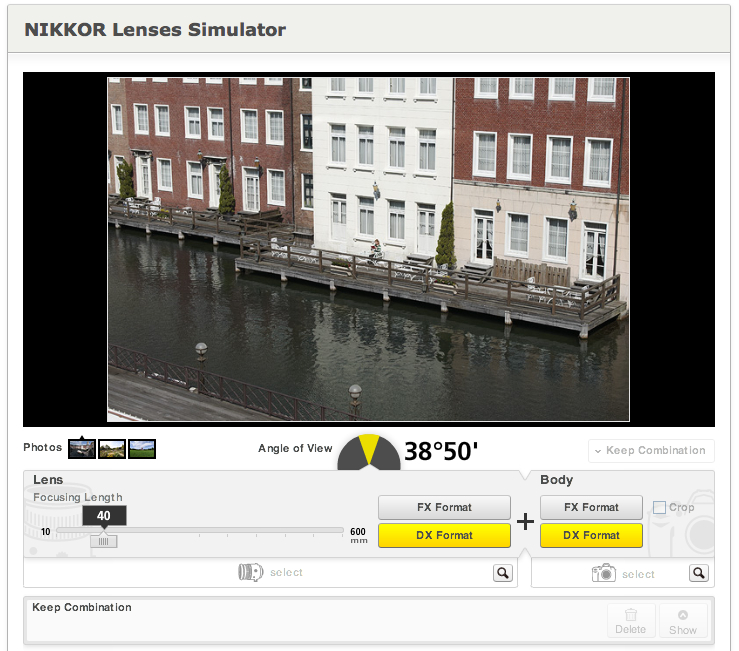The image size is (739, 651).
Task: Click the body search magnifier icon
Action: (x=698, y=573)
